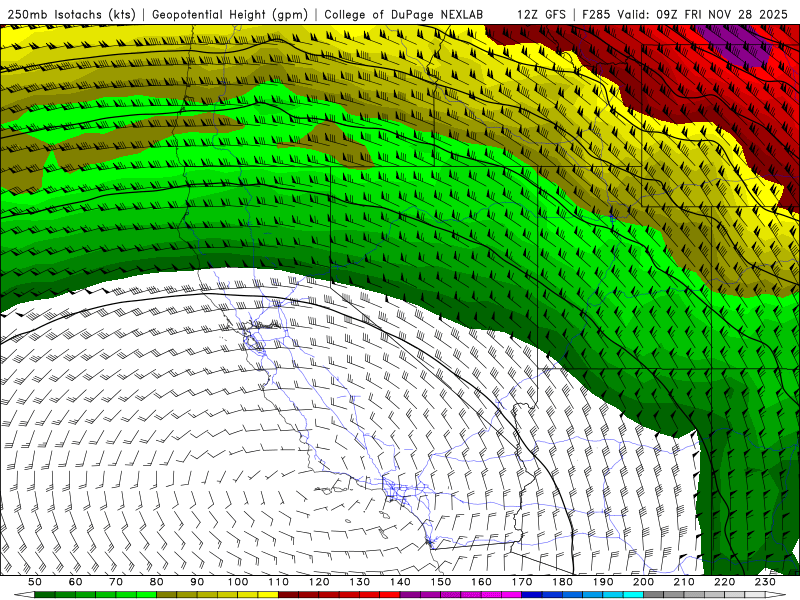Image resolution: width=800 pixels, height=600 pixels.
Task: Click the left arrow end of color bar
Action: point(24,594)
